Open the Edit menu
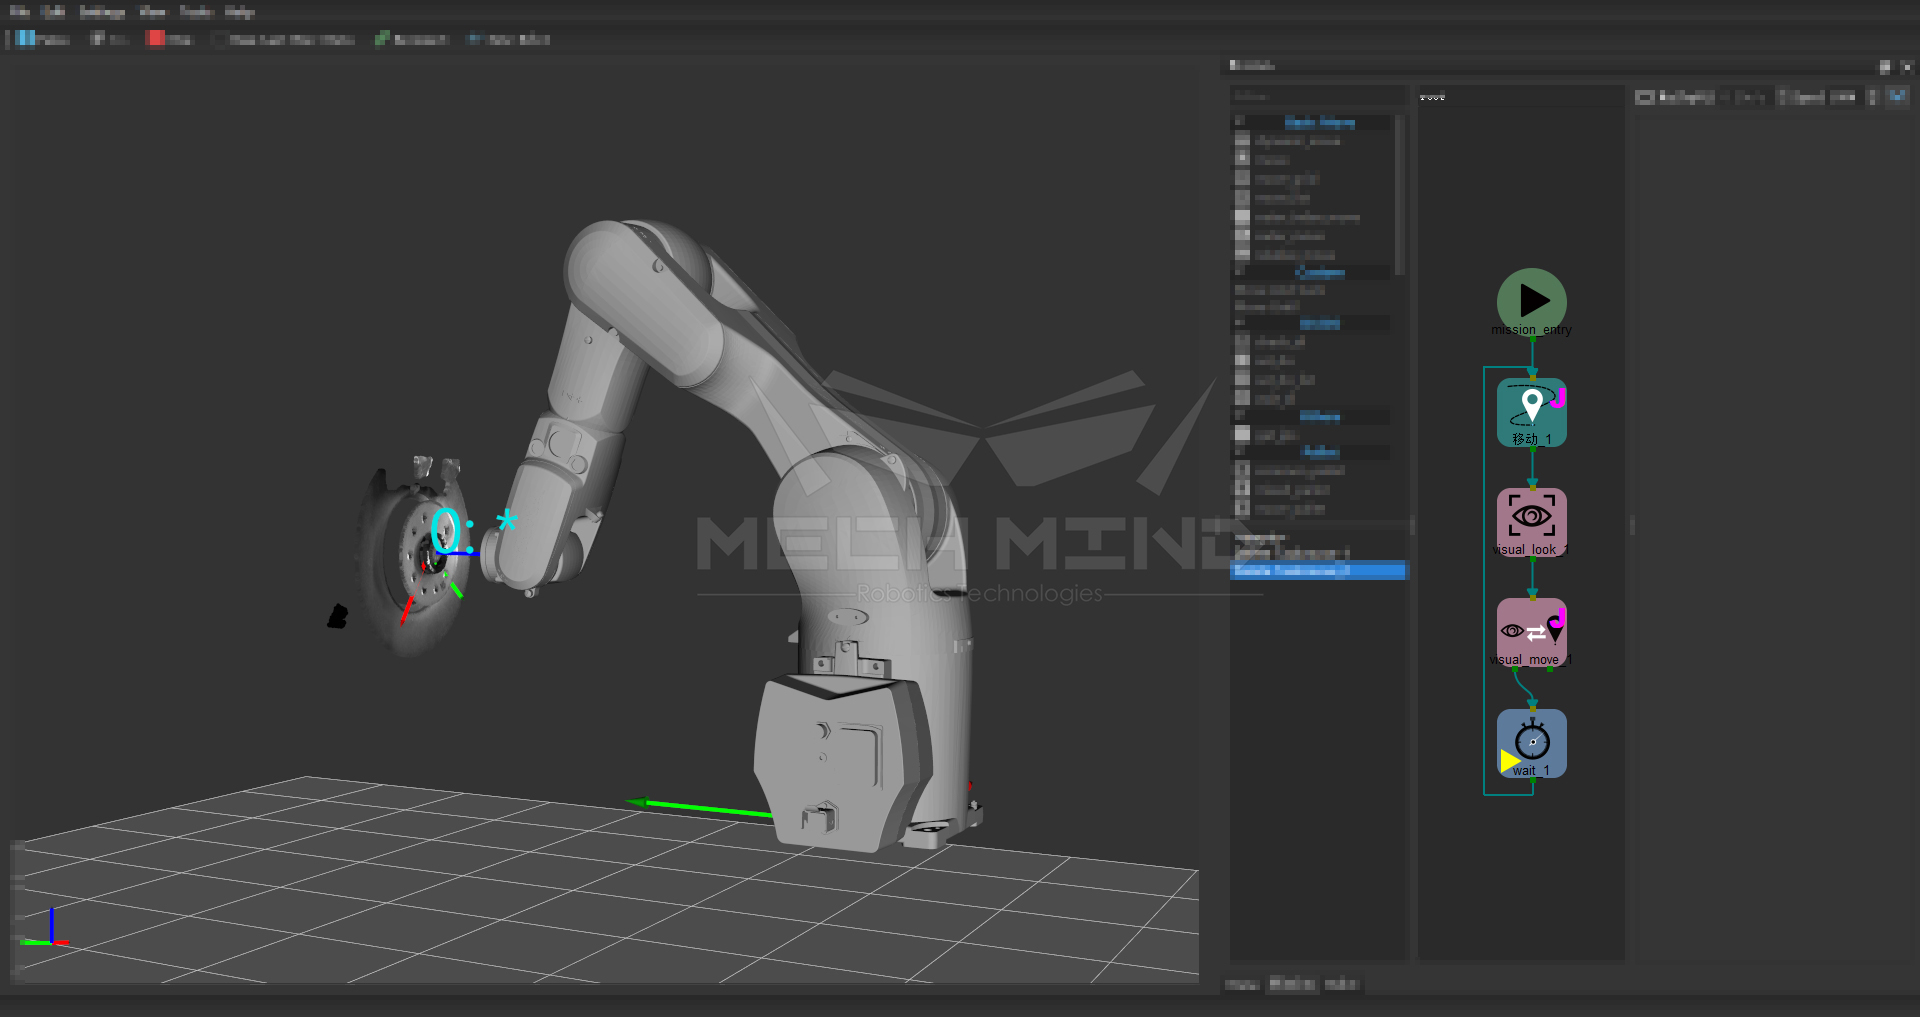The image size is (1920, 1017). [x=54, y=12]
